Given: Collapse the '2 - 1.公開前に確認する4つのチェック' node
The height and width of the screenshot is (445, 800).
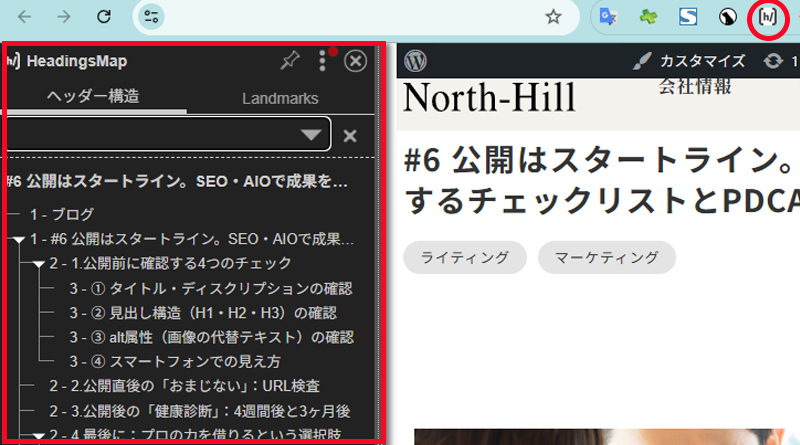Looking at the screenshot, I should click(x=38, y=264).
